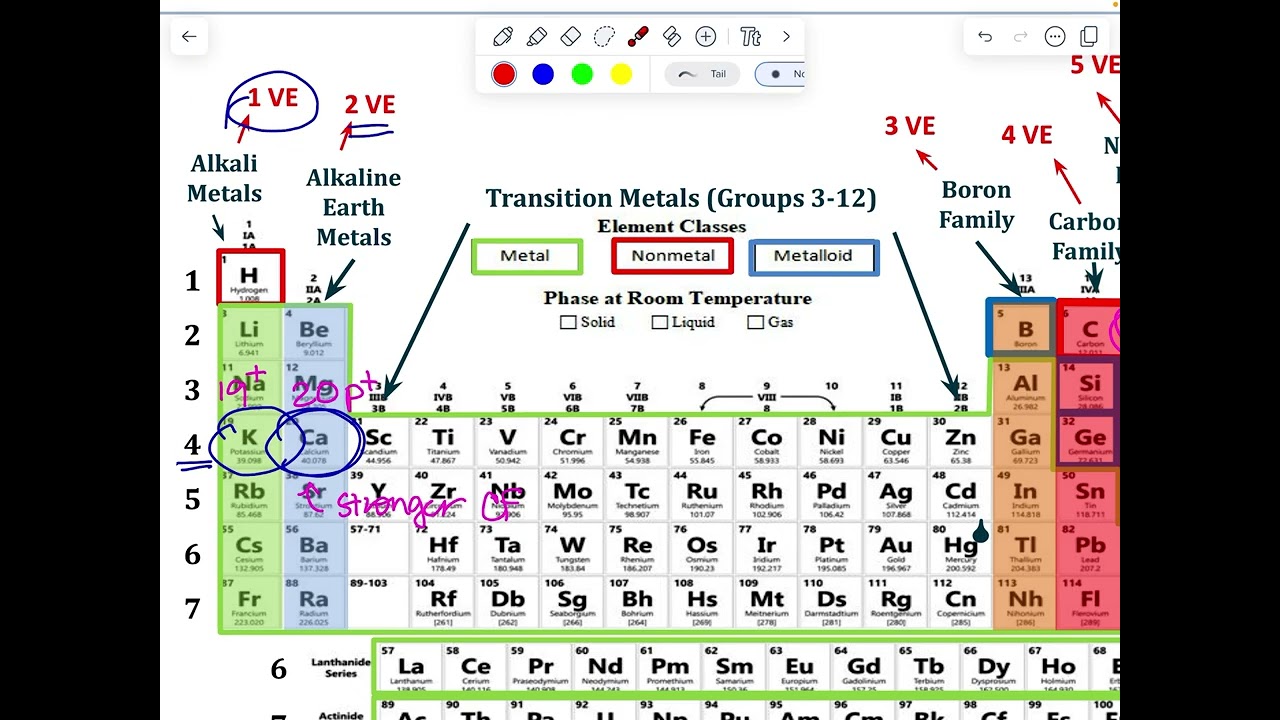Click the Gadolinium (Gd) cell
The height and width of the screenshot is (720, 1280).
coord(863,669)
